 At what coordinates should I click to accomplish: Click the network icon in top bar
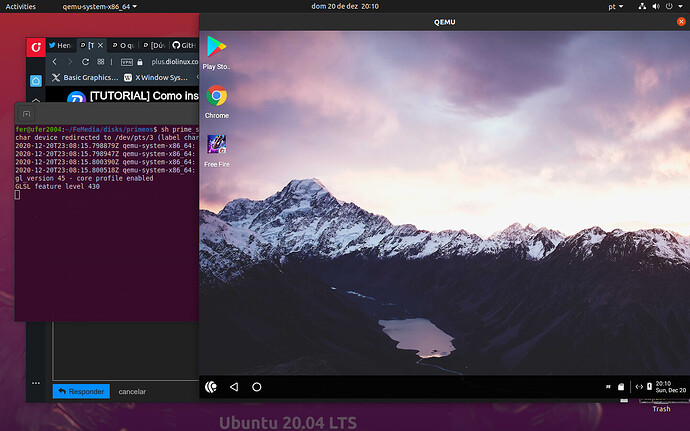[x=642, y=6]
